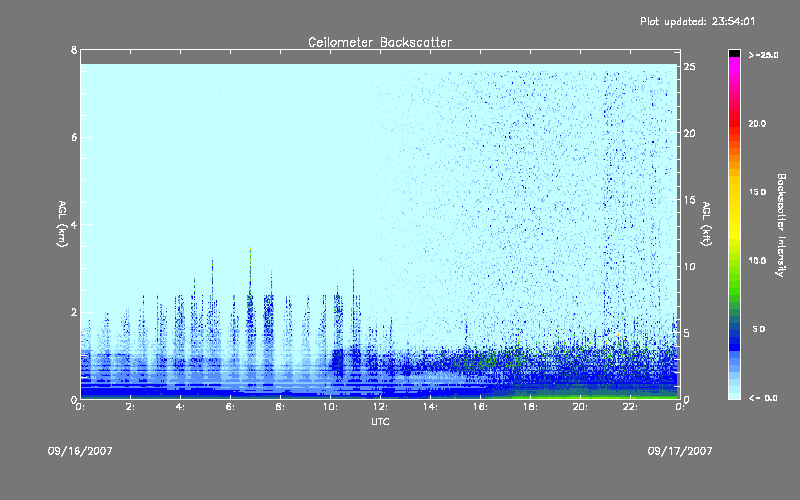Click the '20:' hour tick on UTC axis
The image size is (800, 500).
coord(580,407)
